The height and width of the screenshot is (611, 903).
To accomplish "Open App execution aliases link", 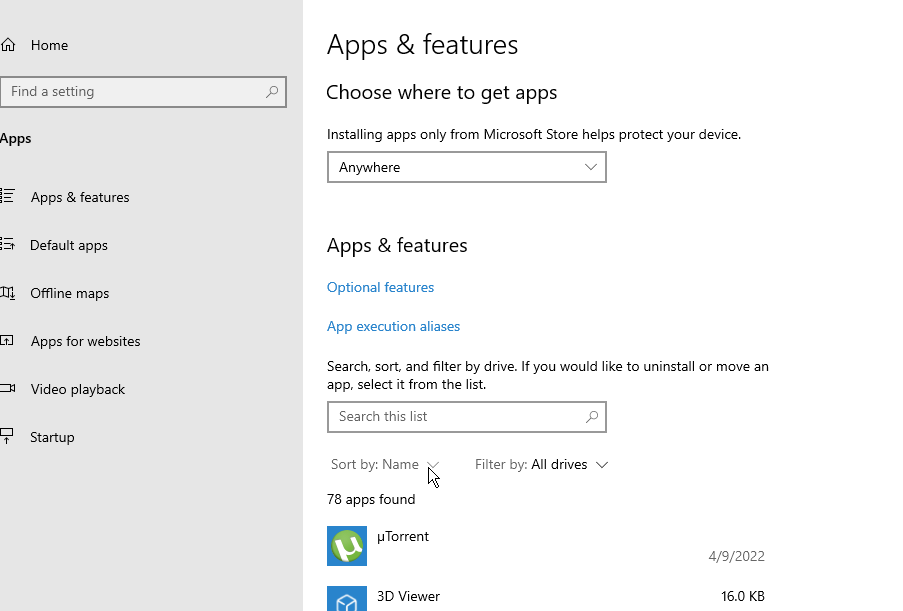I will [393, 326].
